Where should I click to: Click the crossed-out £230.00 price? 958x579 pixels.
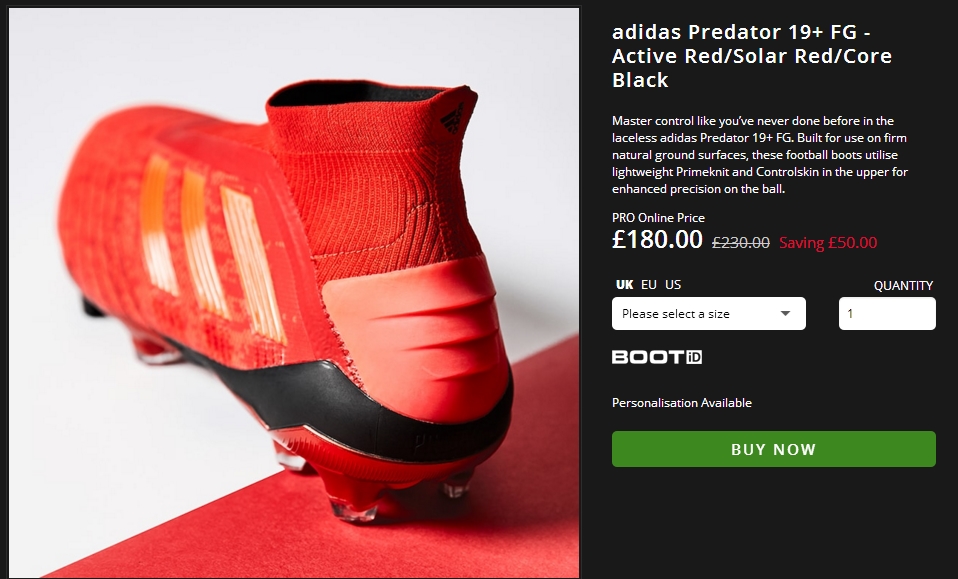[740, 242]
